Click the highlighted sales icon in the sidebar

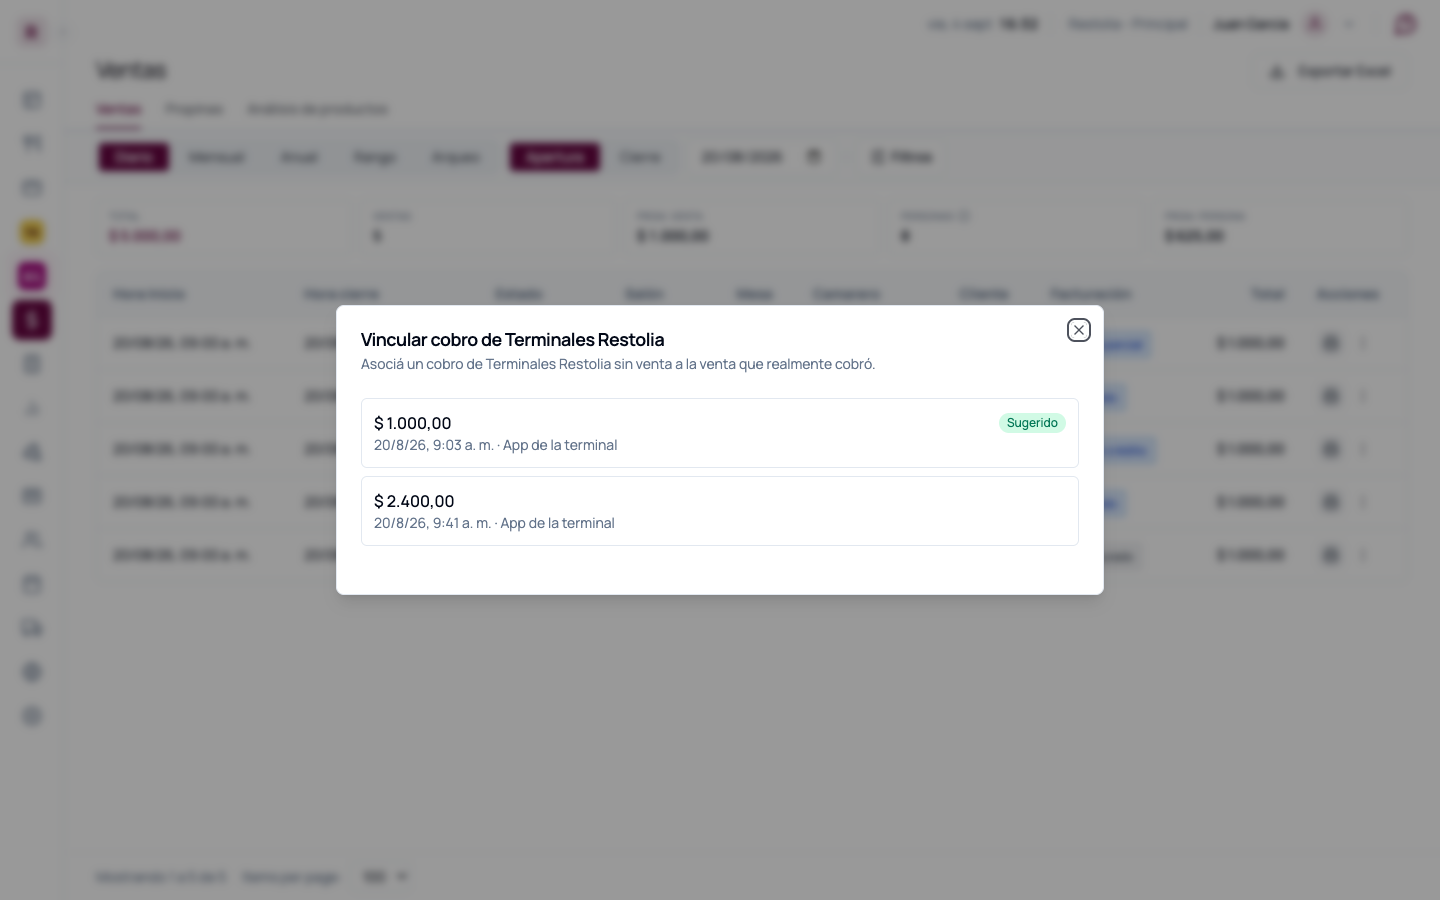(32, 320)
